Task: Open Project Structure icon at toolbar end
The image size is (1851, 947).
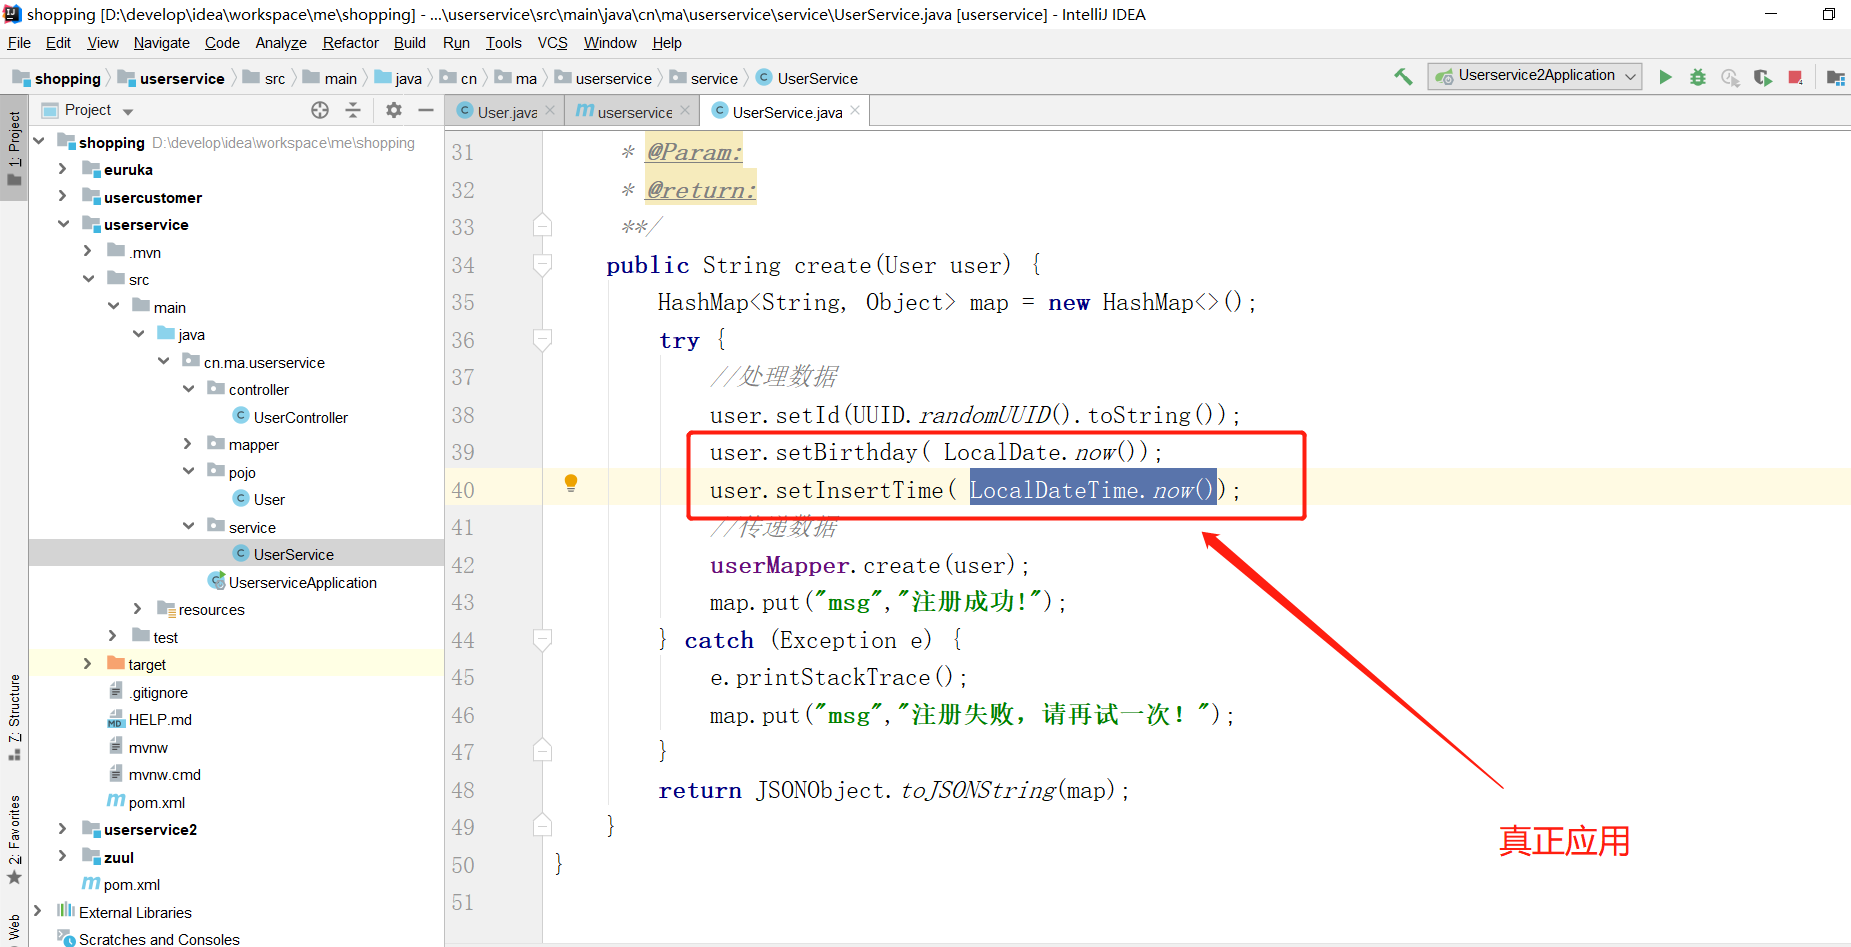Action: (x=1835, y=77)
